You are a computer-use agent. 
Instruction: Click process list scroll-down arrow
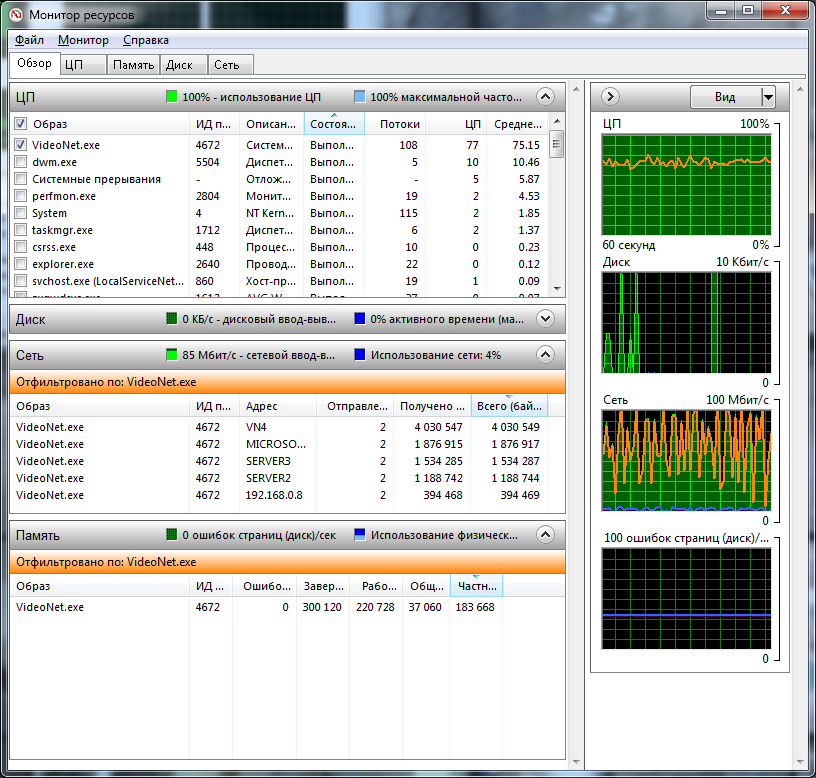click(557, 288)
